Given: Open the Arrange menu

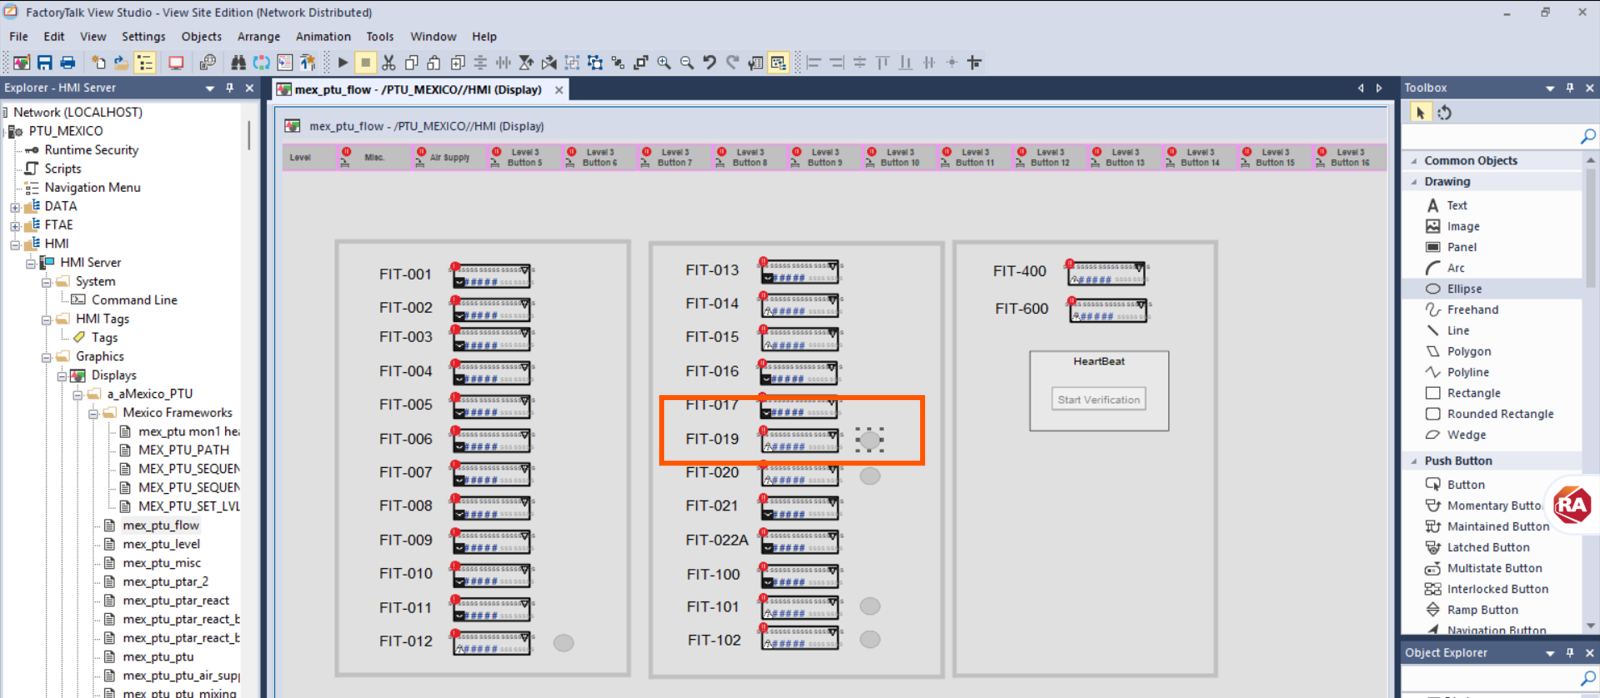Looking at the screenshot, I should click(258, 36).
